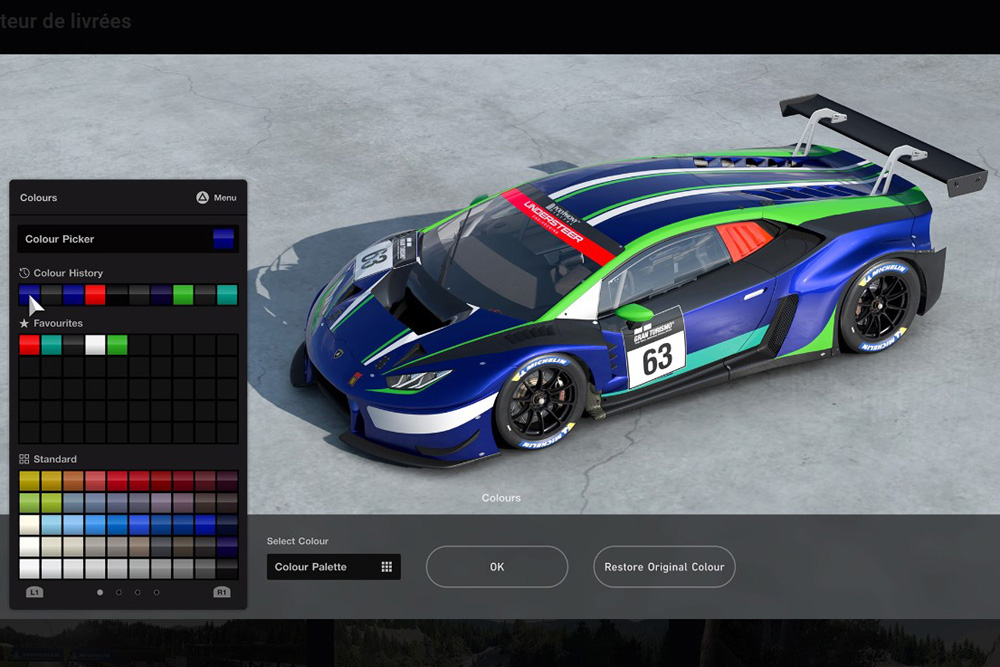1000x667 pixels.
Task: Click the Standard heading text
Action: [55, 459]
